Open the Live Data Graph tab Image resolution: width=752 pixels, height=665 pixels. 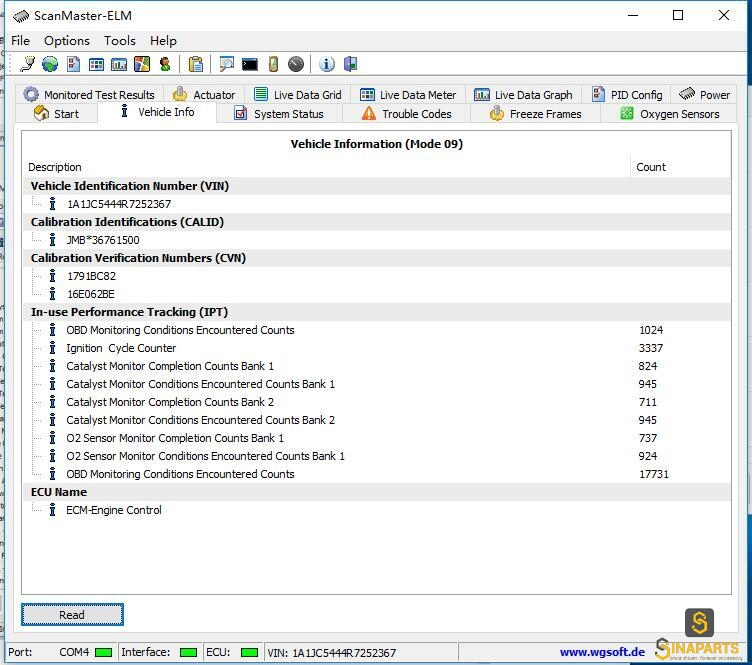pos(523,94)
